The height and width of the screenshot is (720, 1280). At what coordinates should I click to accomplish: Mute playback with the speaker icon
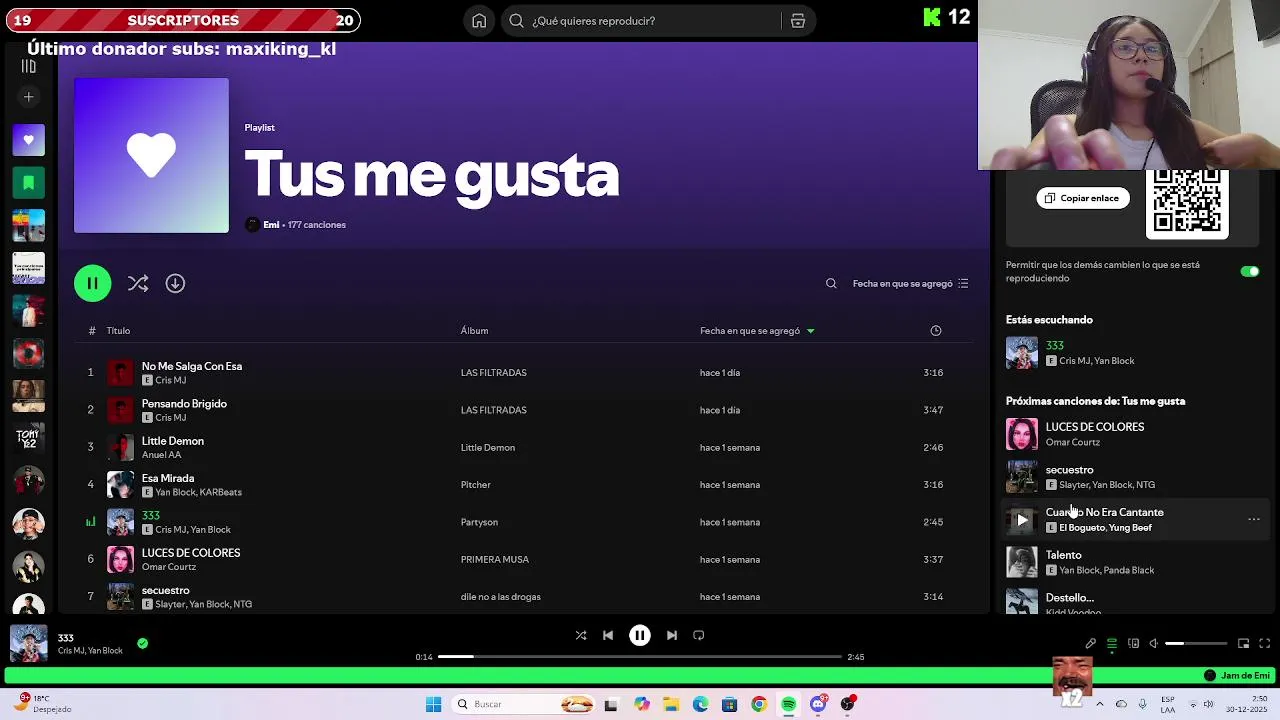(1153, 644)
